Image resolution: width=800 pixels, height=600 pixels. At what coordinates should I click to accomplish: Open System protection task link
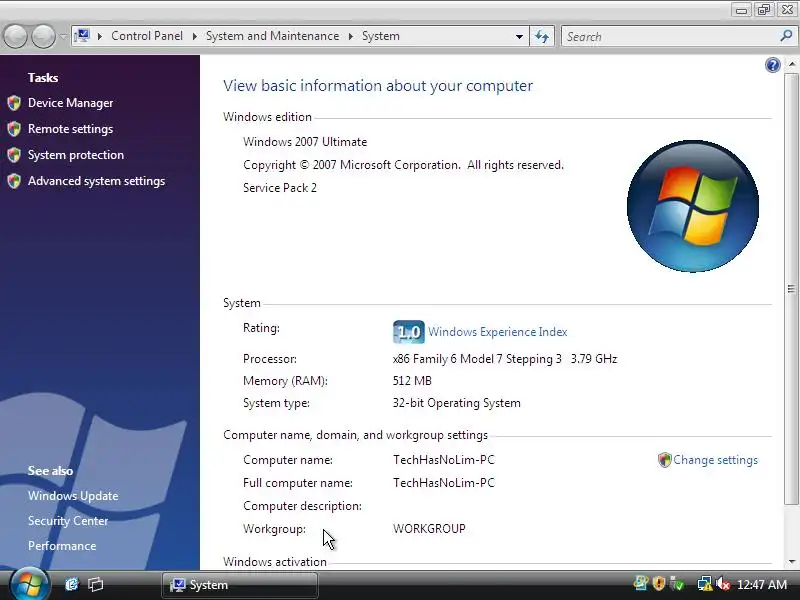point(76,155)
